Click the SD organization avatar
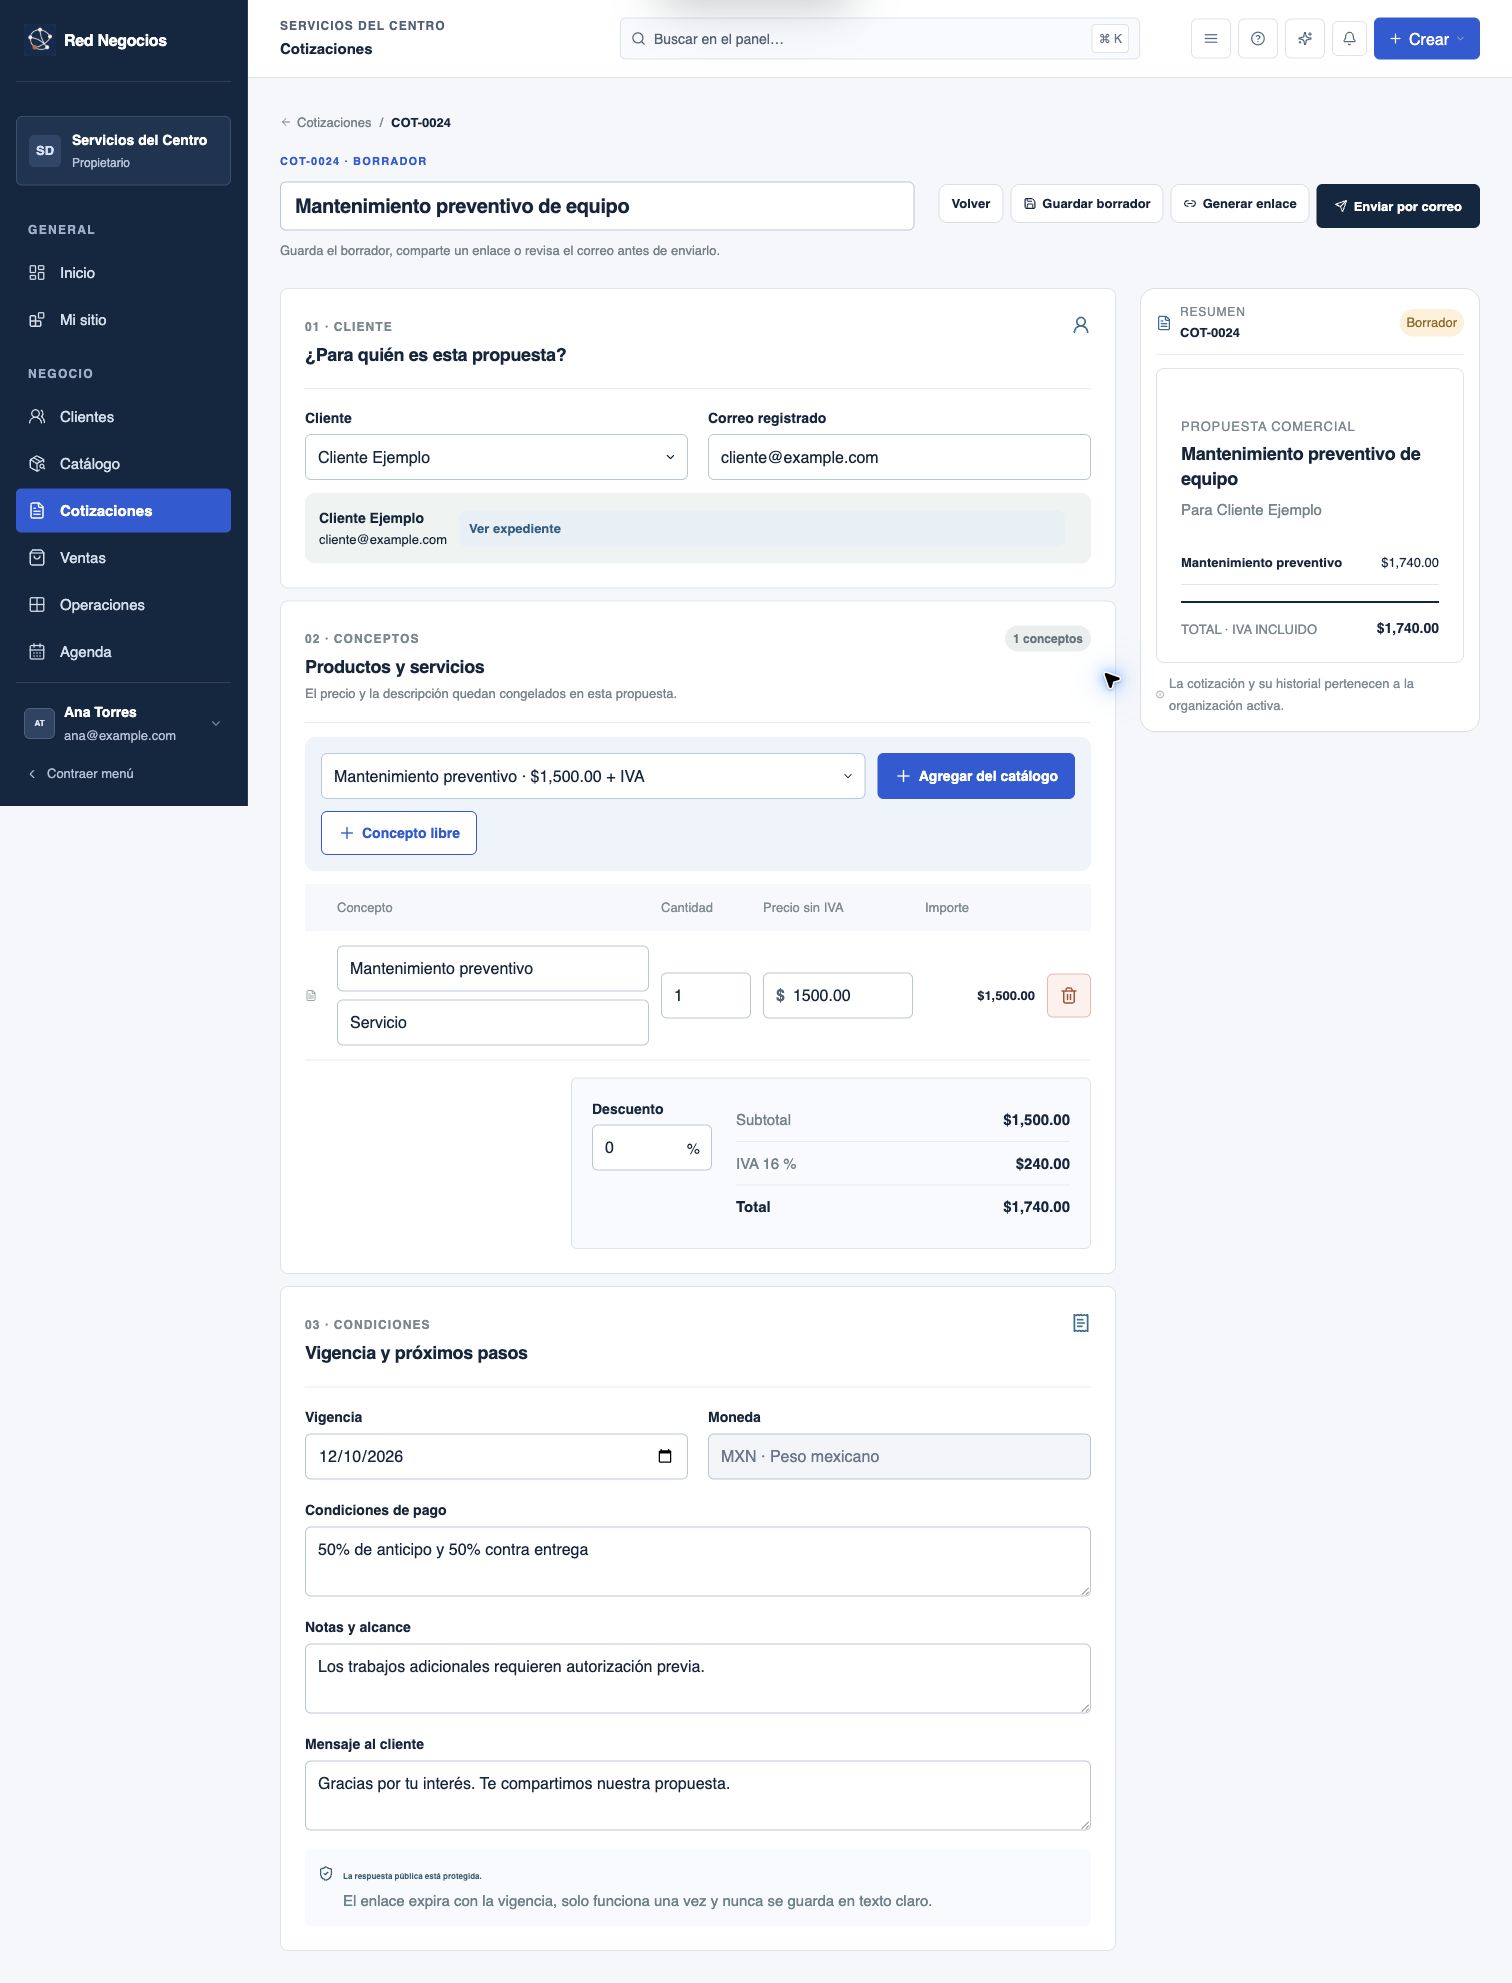Screen dimensions: 1512x1983 point(45,151)
